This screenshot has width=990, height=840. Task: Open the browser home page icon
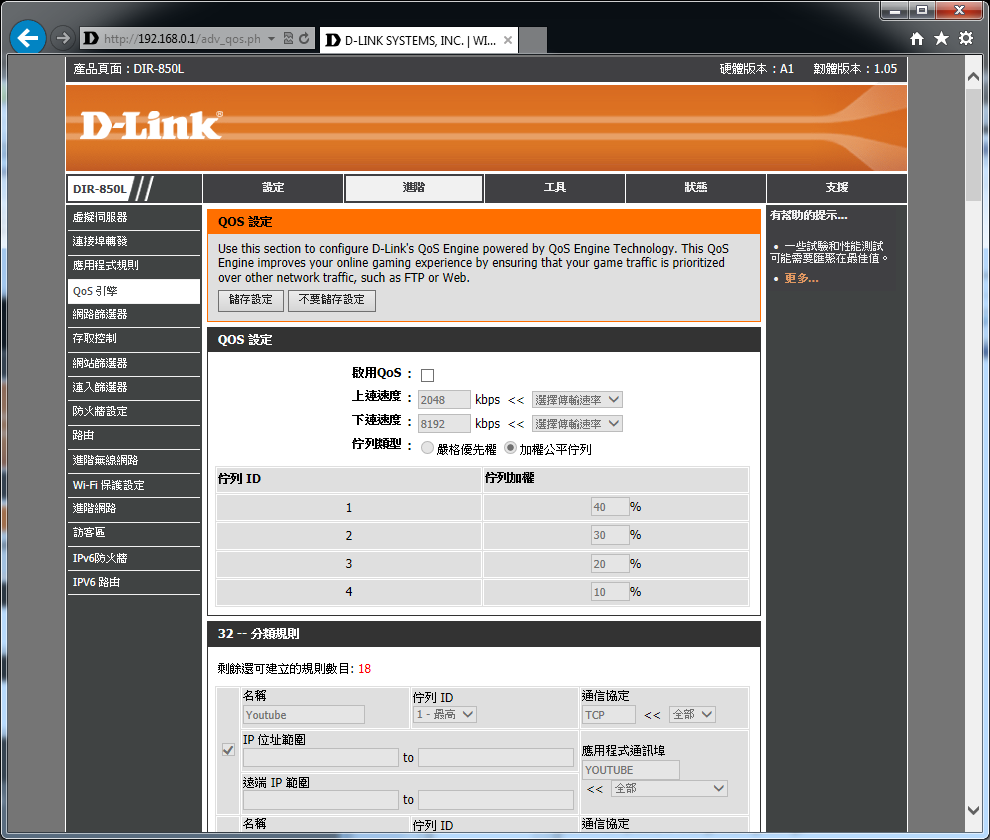tap(917, 38)
